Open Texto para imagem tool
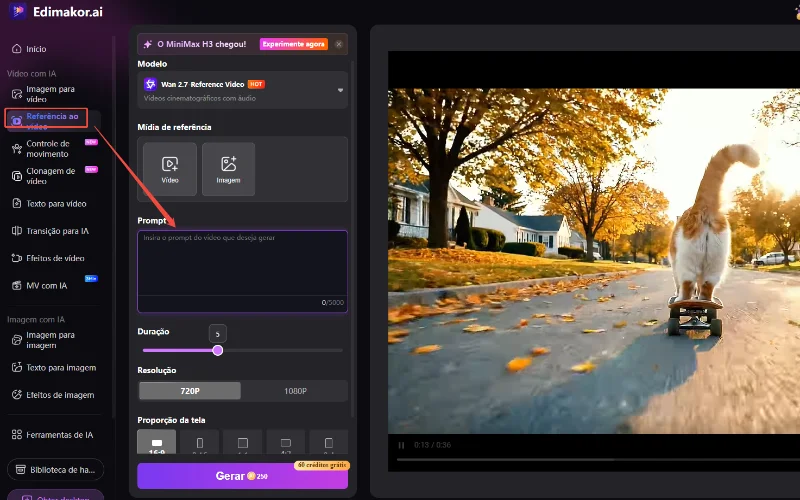The image size is (800, 500). point(54,367)
